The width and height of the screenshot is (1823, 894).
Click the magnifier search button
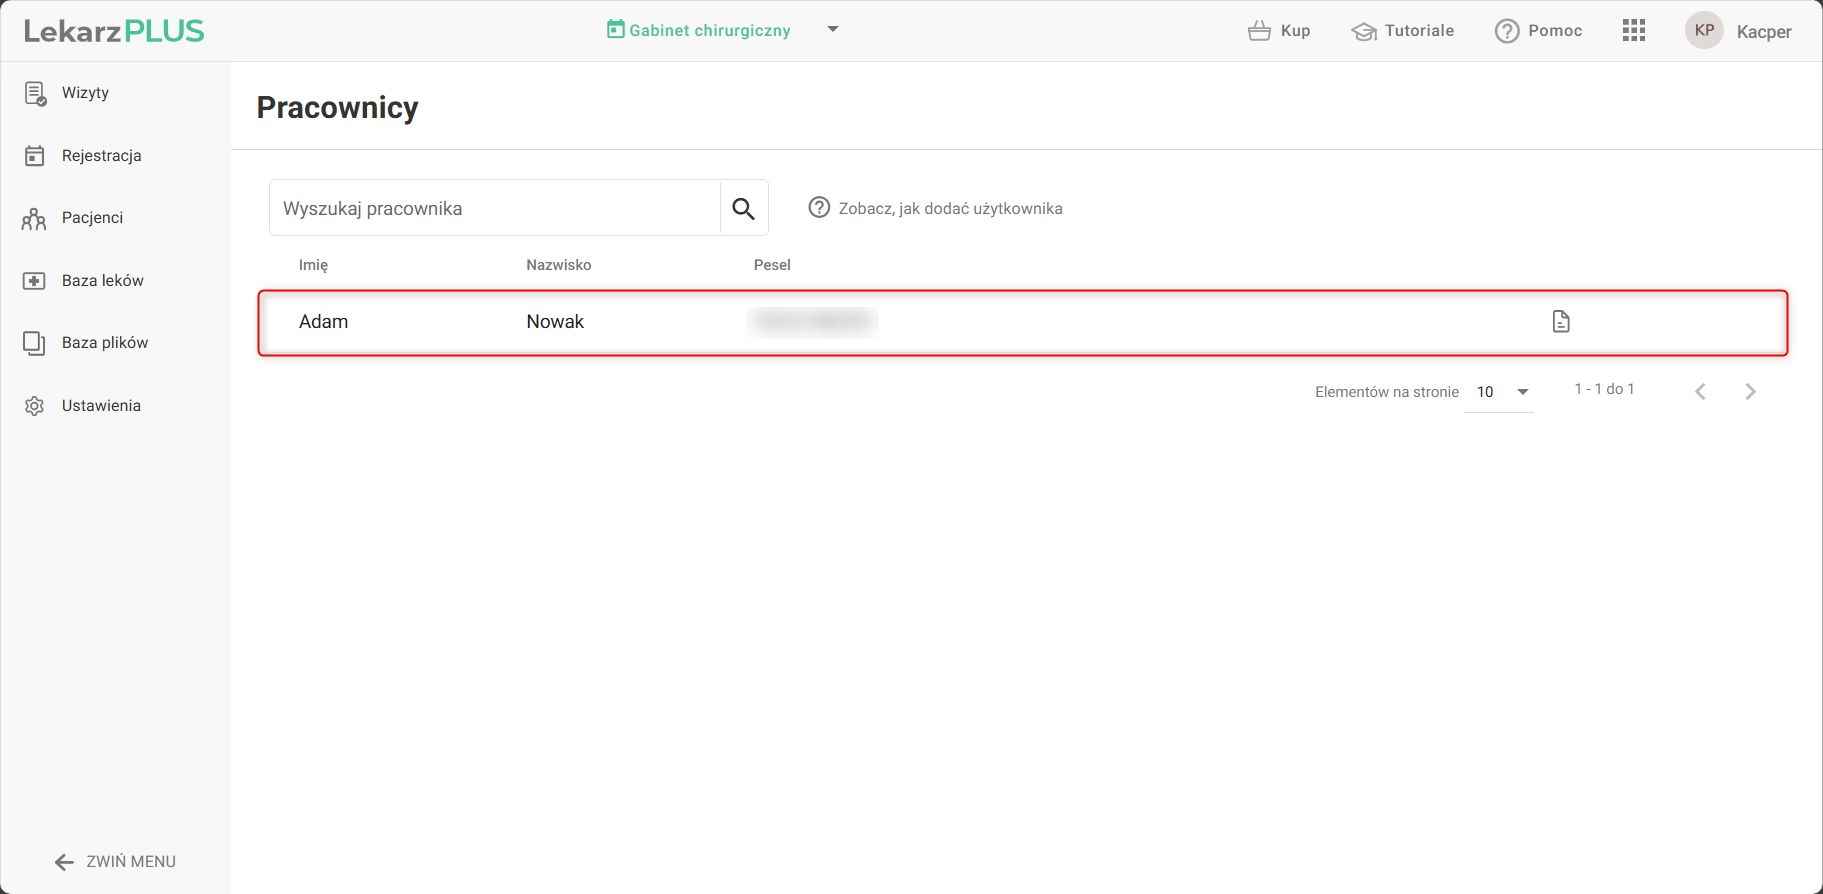743,208
